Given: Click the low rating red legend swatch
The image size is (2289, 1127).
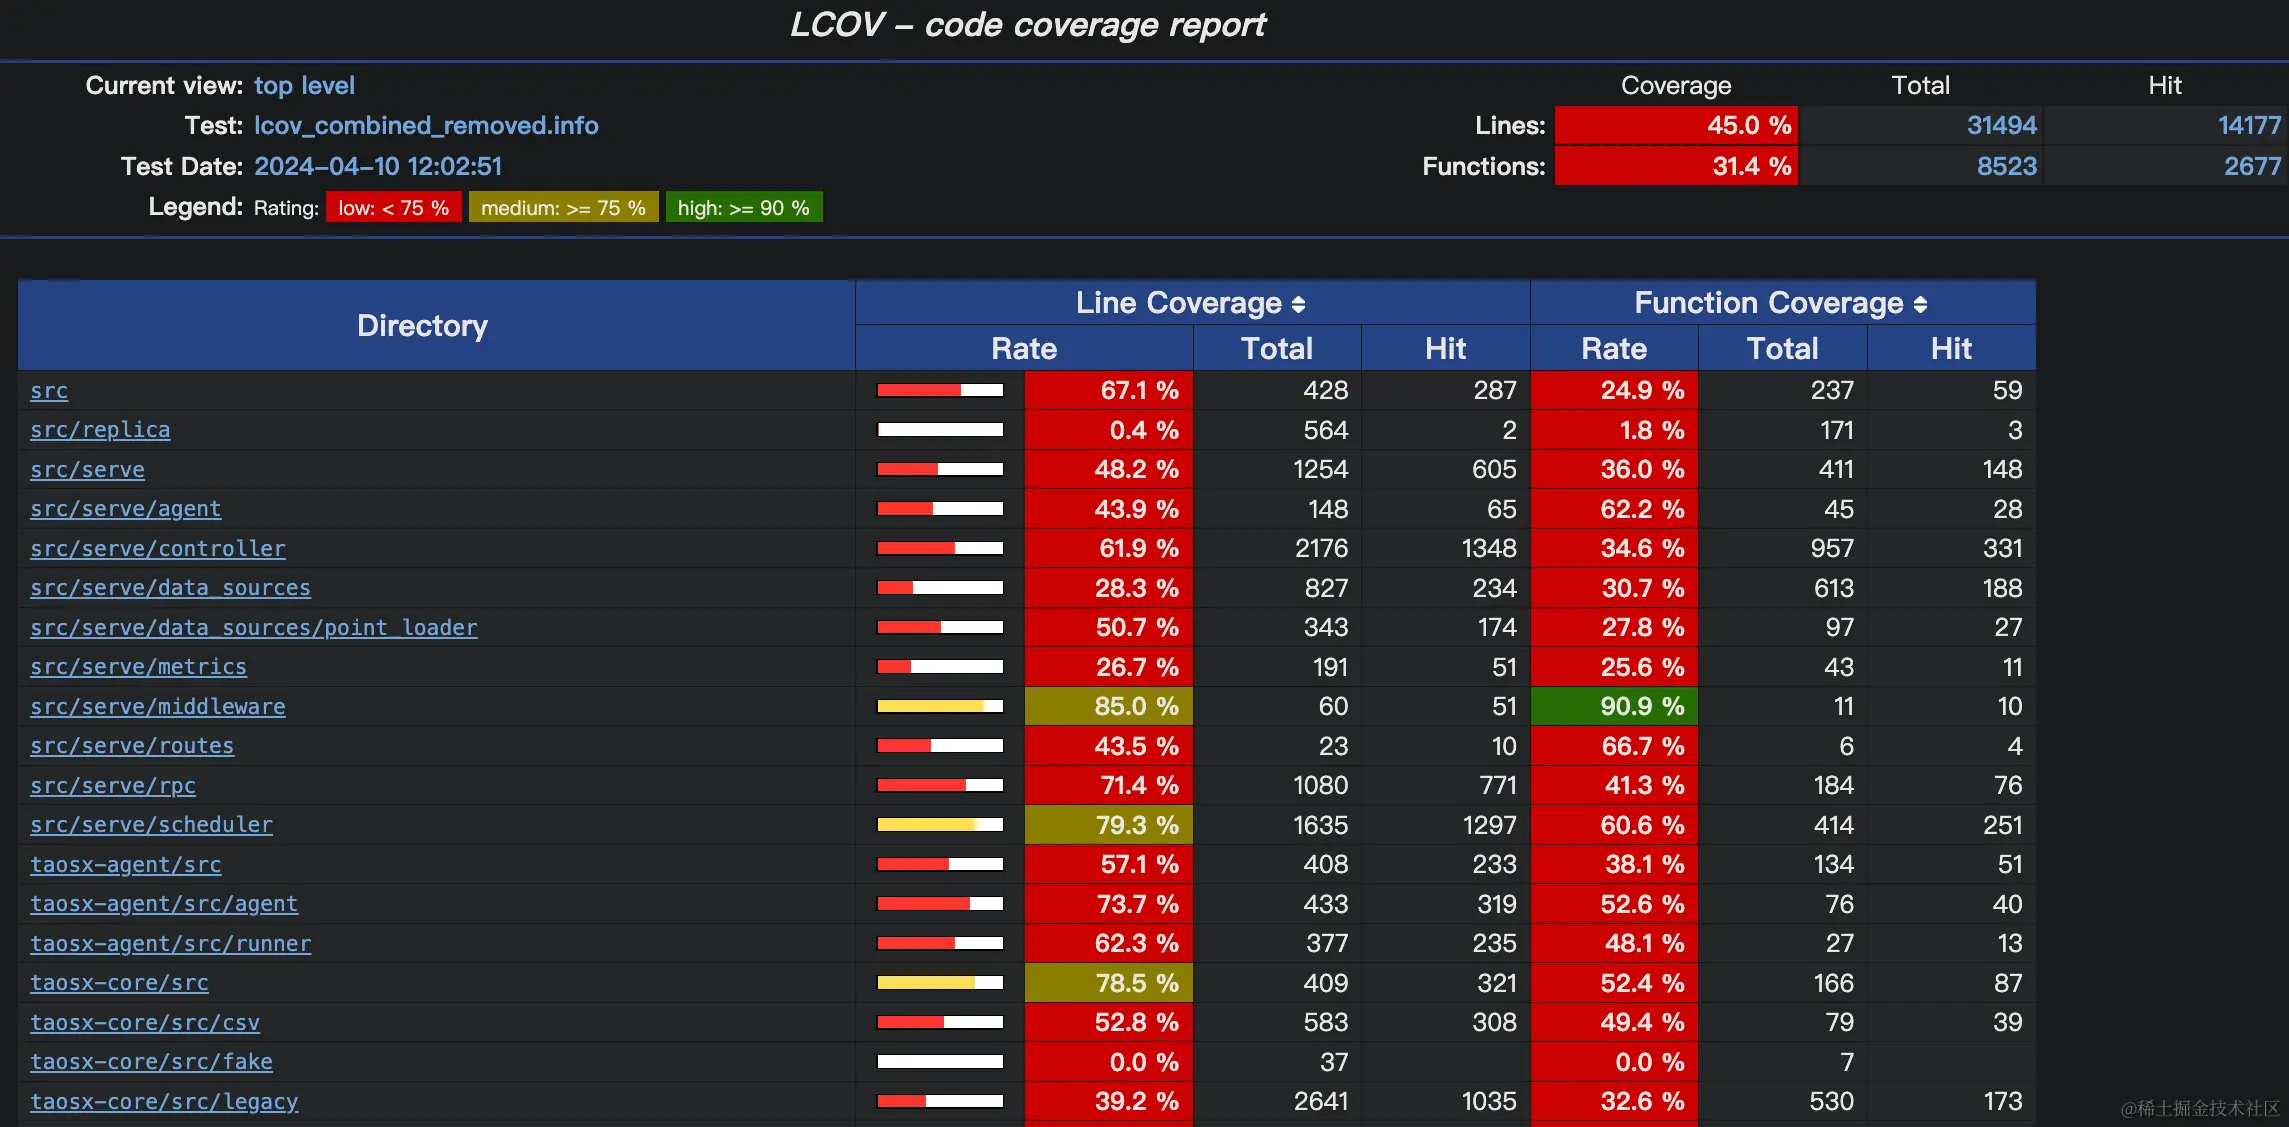Looking at the screenshot, I should click(393, 208).
